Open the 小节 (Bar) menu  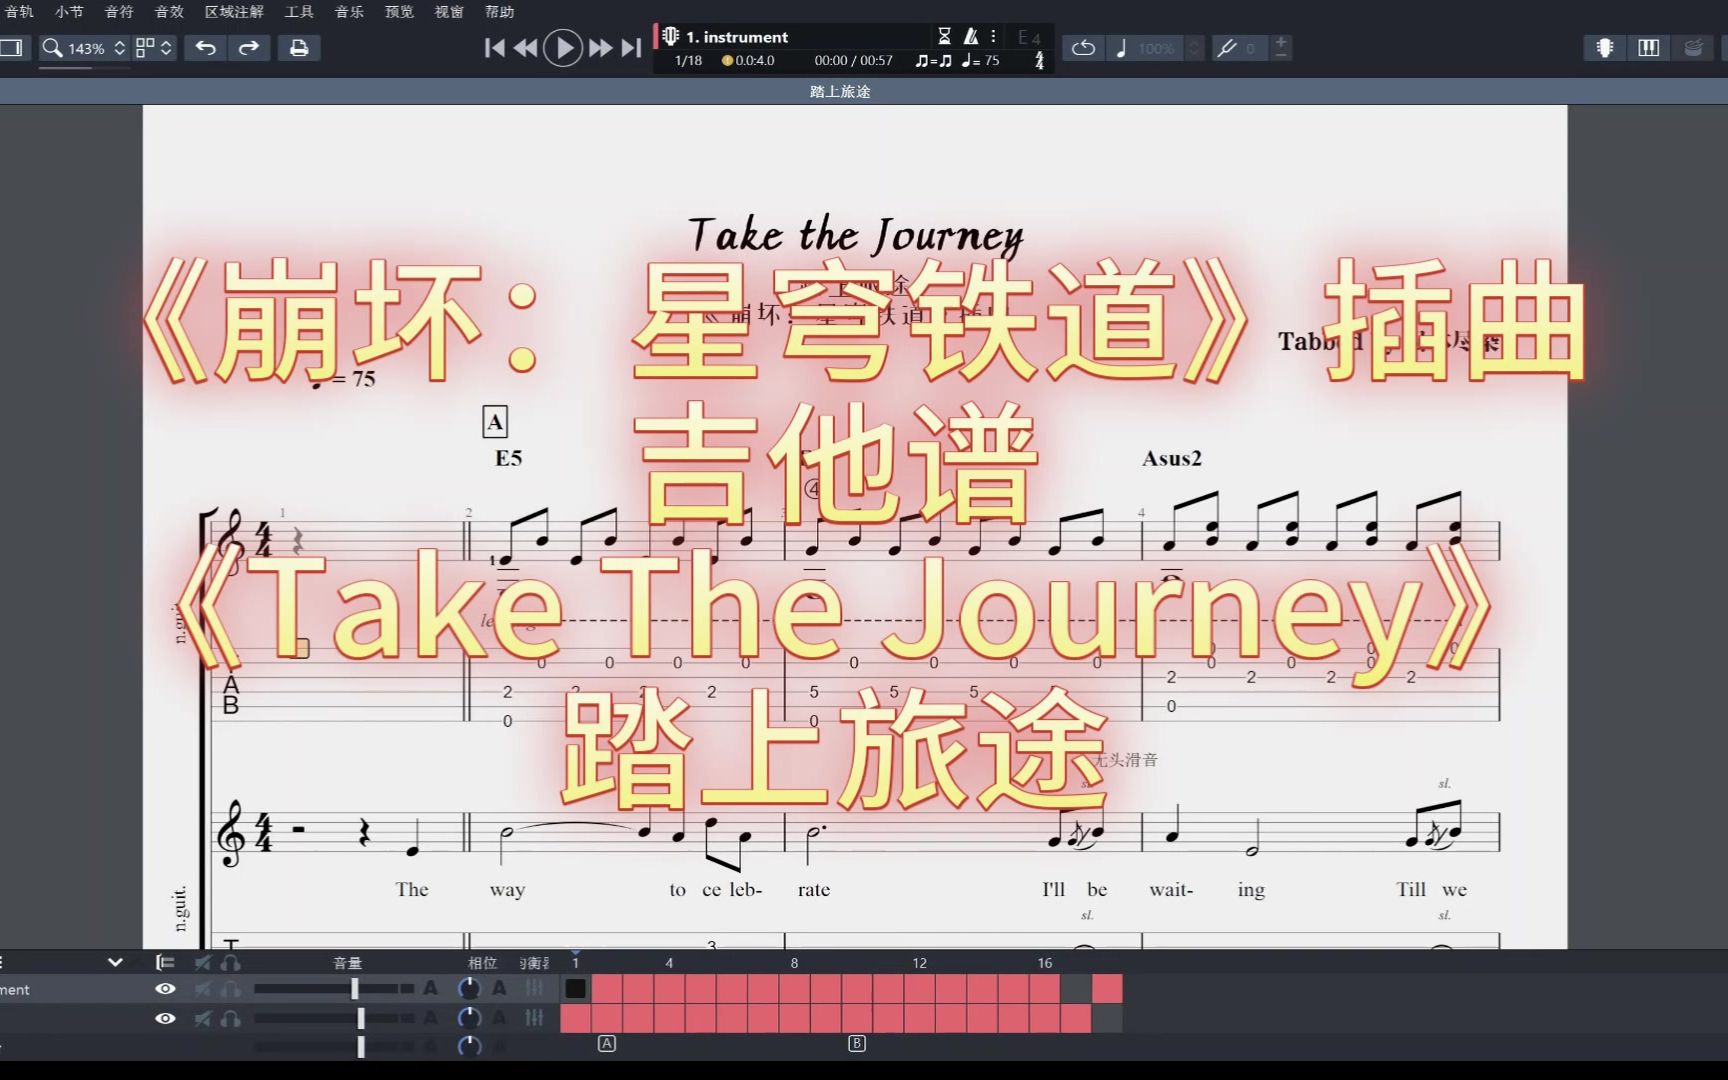click(x=69, y=12)
